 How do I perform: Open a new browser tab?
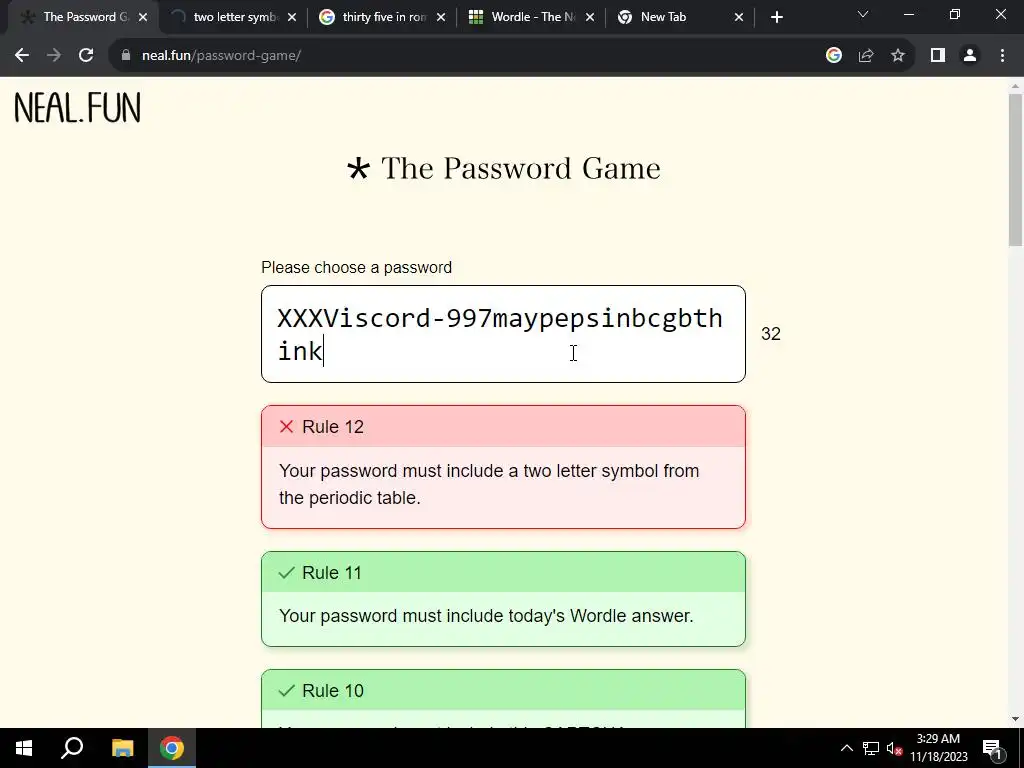point(776,17)
